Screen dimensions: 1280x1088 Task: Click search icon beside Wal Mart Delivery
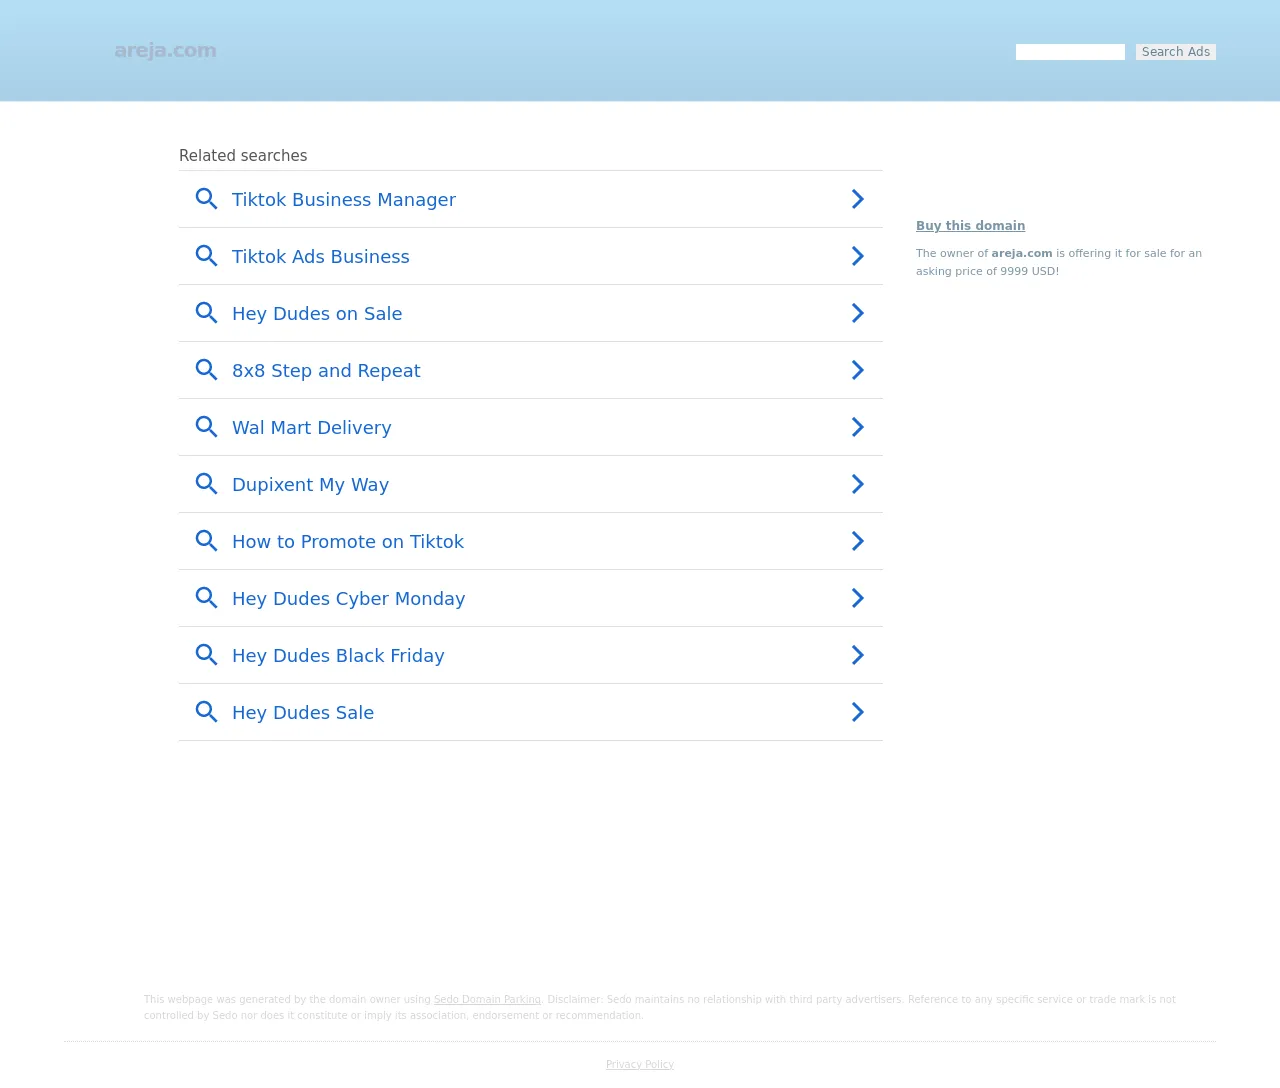pos(206,427)
